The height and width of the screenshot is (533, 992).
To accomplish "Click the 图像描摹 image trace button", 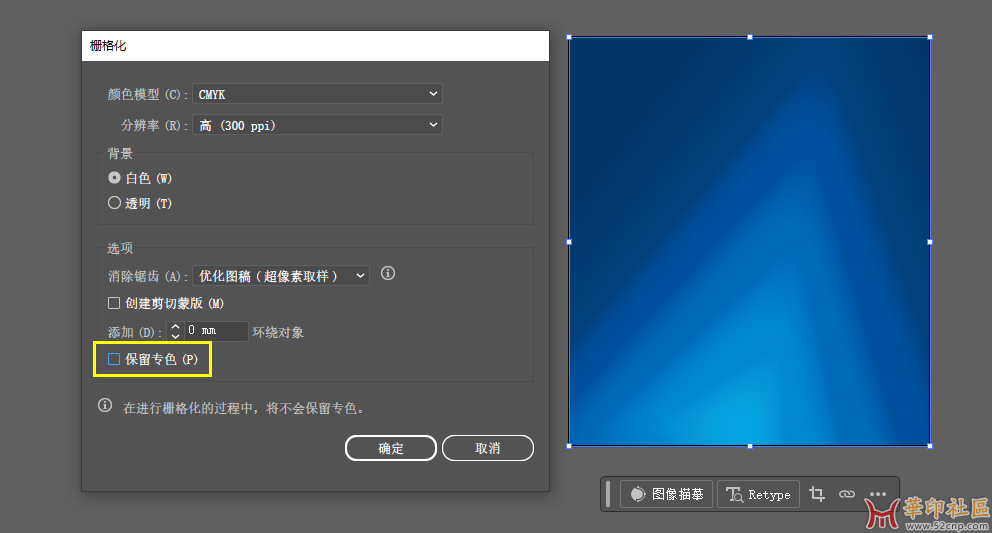I will point(667,494).
